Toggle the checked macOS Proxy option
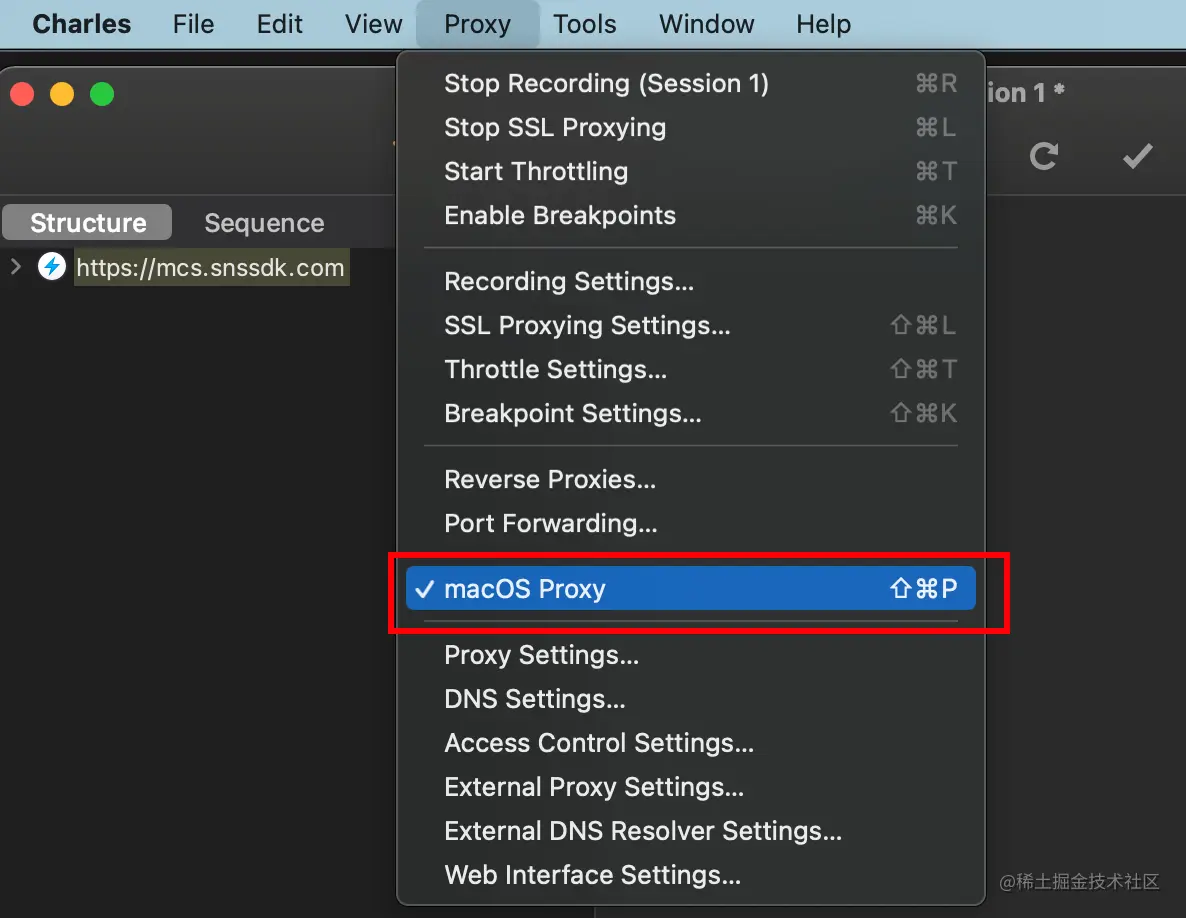Viewport: 1186px width, 918px height. [x=691, y=588]
